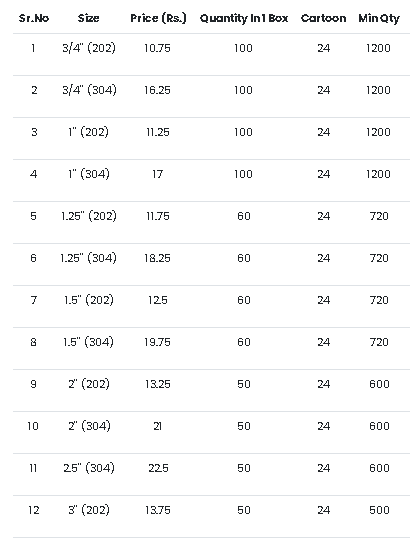Select the 2" (202) size cell

coord(89,384)
